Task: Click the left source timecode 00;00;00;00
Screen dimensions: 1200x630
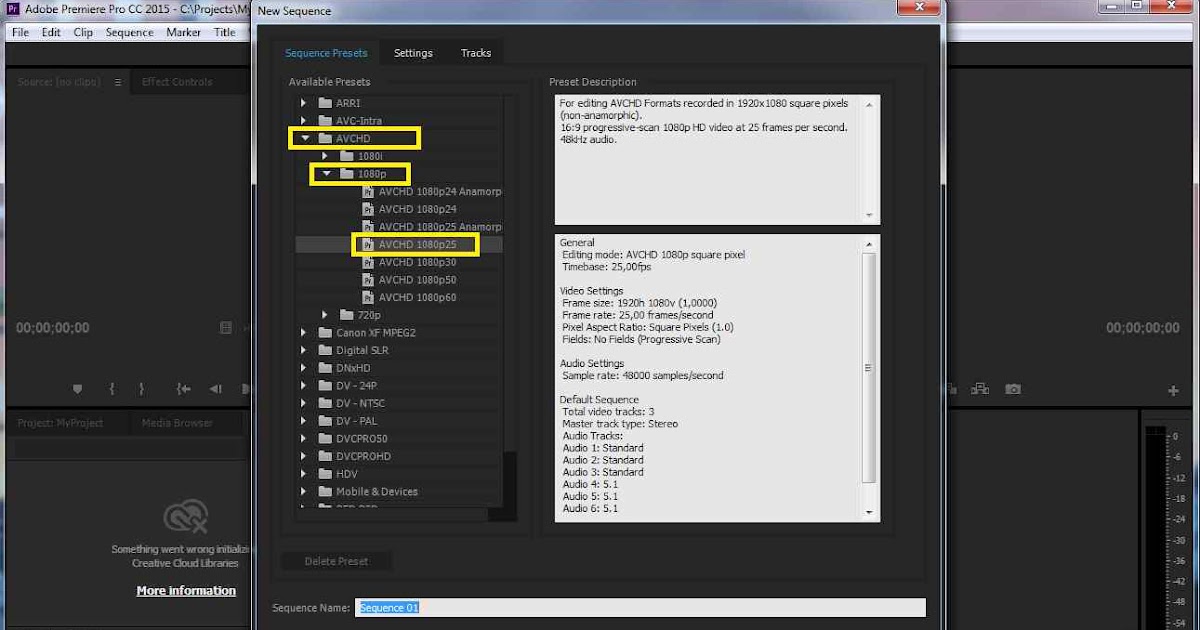Action: (52, 327)
